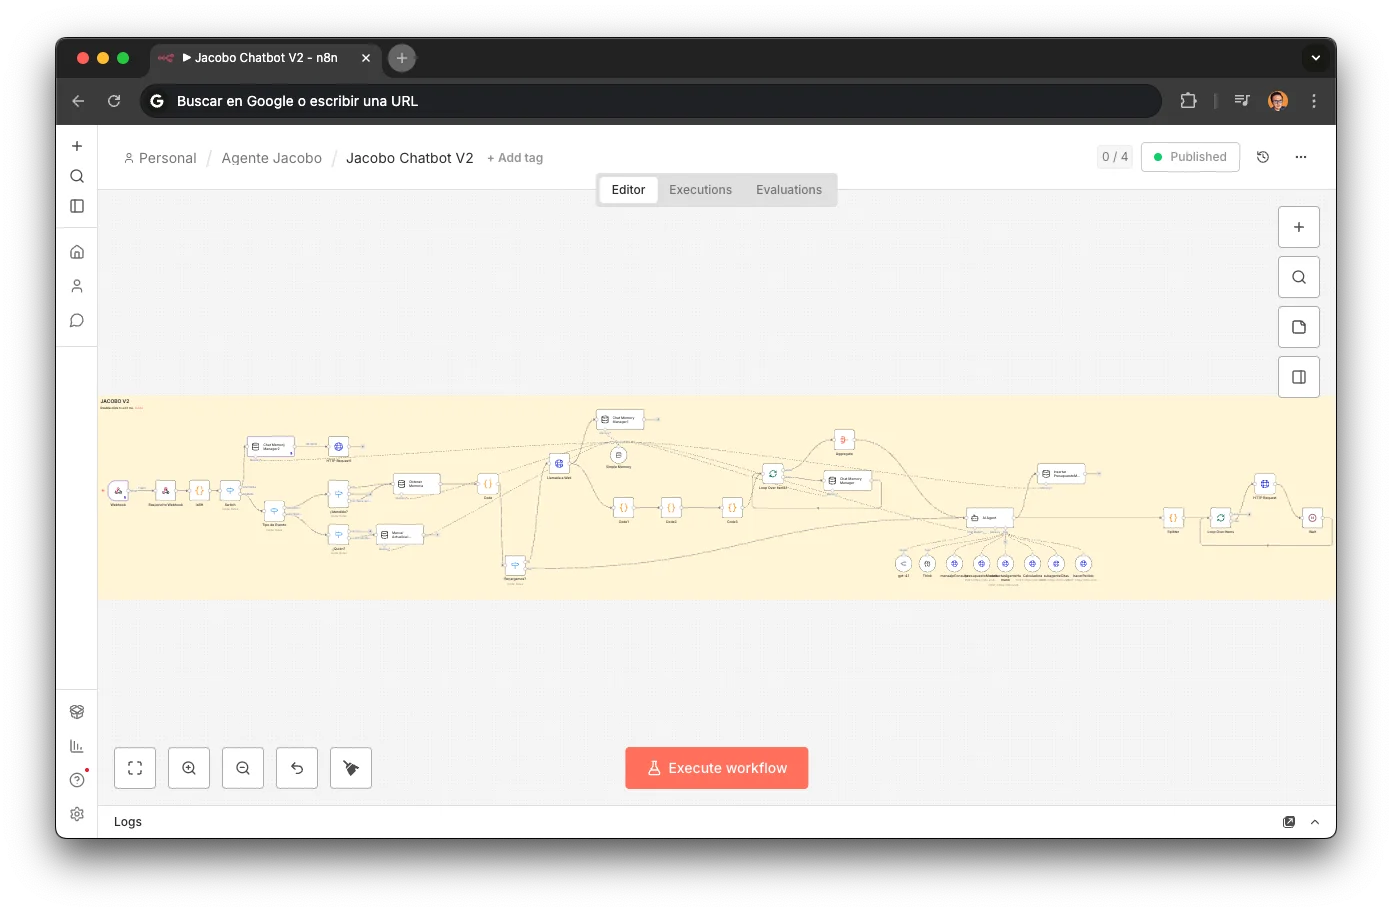The width and height of the screenshot is (1392, 912).
Task: Open the workflow three-dot options menu
Action: click(1301, 157)
